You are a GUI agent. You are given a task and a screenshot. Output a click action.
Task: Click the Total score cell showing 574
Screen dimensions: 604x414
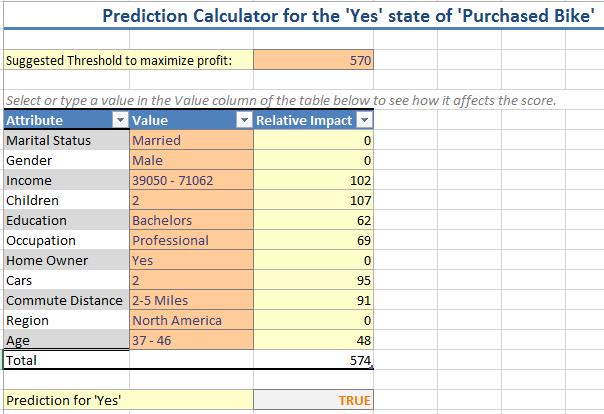pos(313,360)
